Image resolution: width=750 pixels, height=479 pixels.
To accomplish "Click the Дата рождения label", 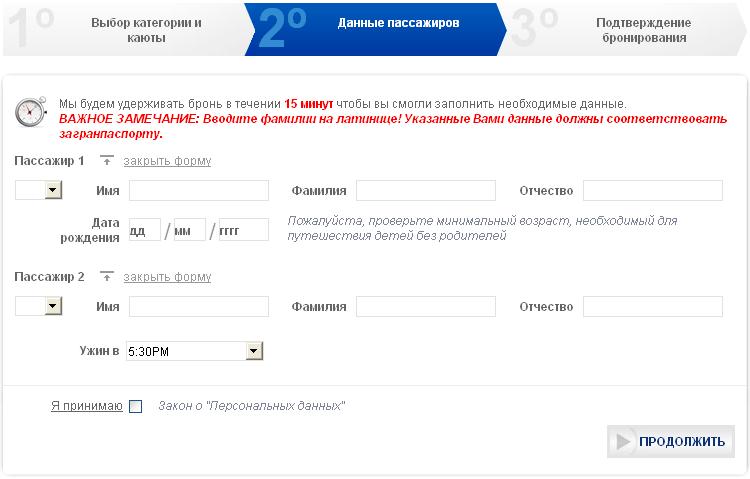I will point(90,230).
